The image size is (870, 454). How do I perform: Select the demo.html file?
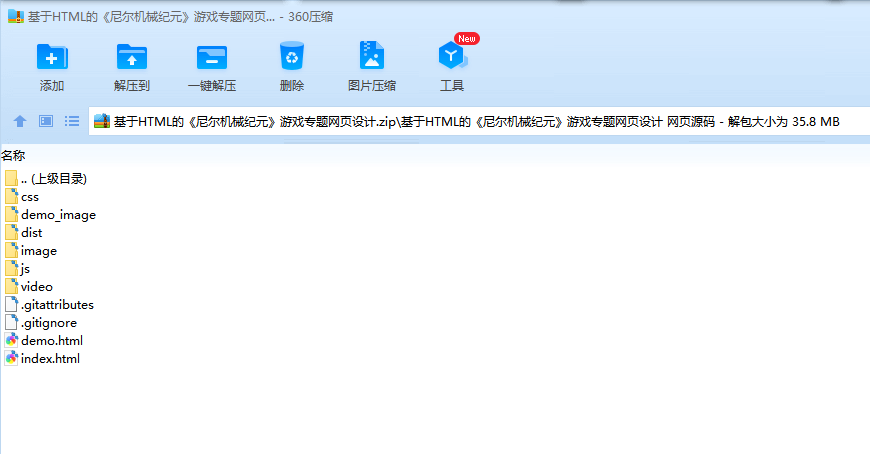(44, 340)
